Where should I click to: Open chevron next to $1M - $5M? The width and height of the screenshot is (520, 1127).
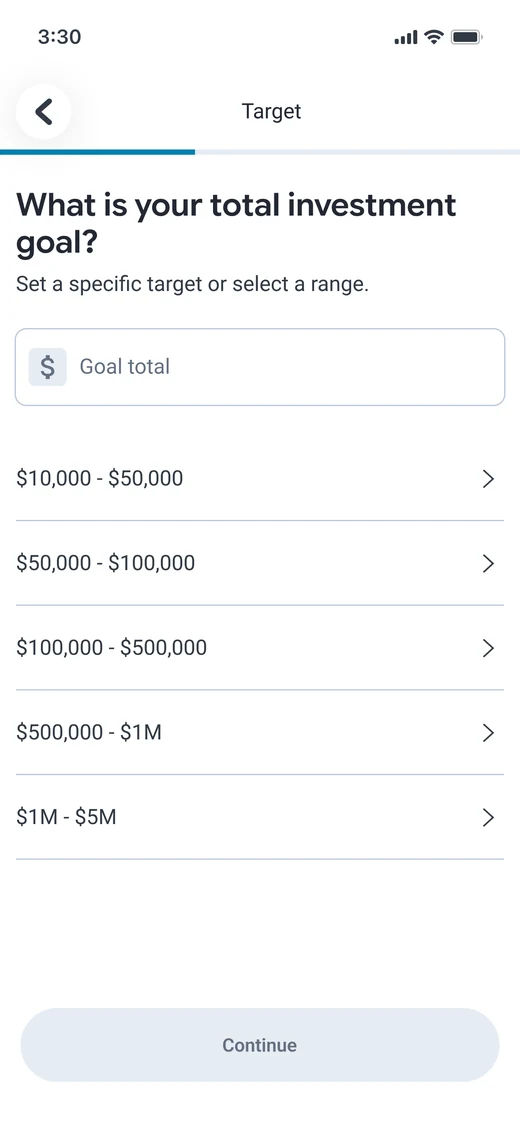point(488,817)
